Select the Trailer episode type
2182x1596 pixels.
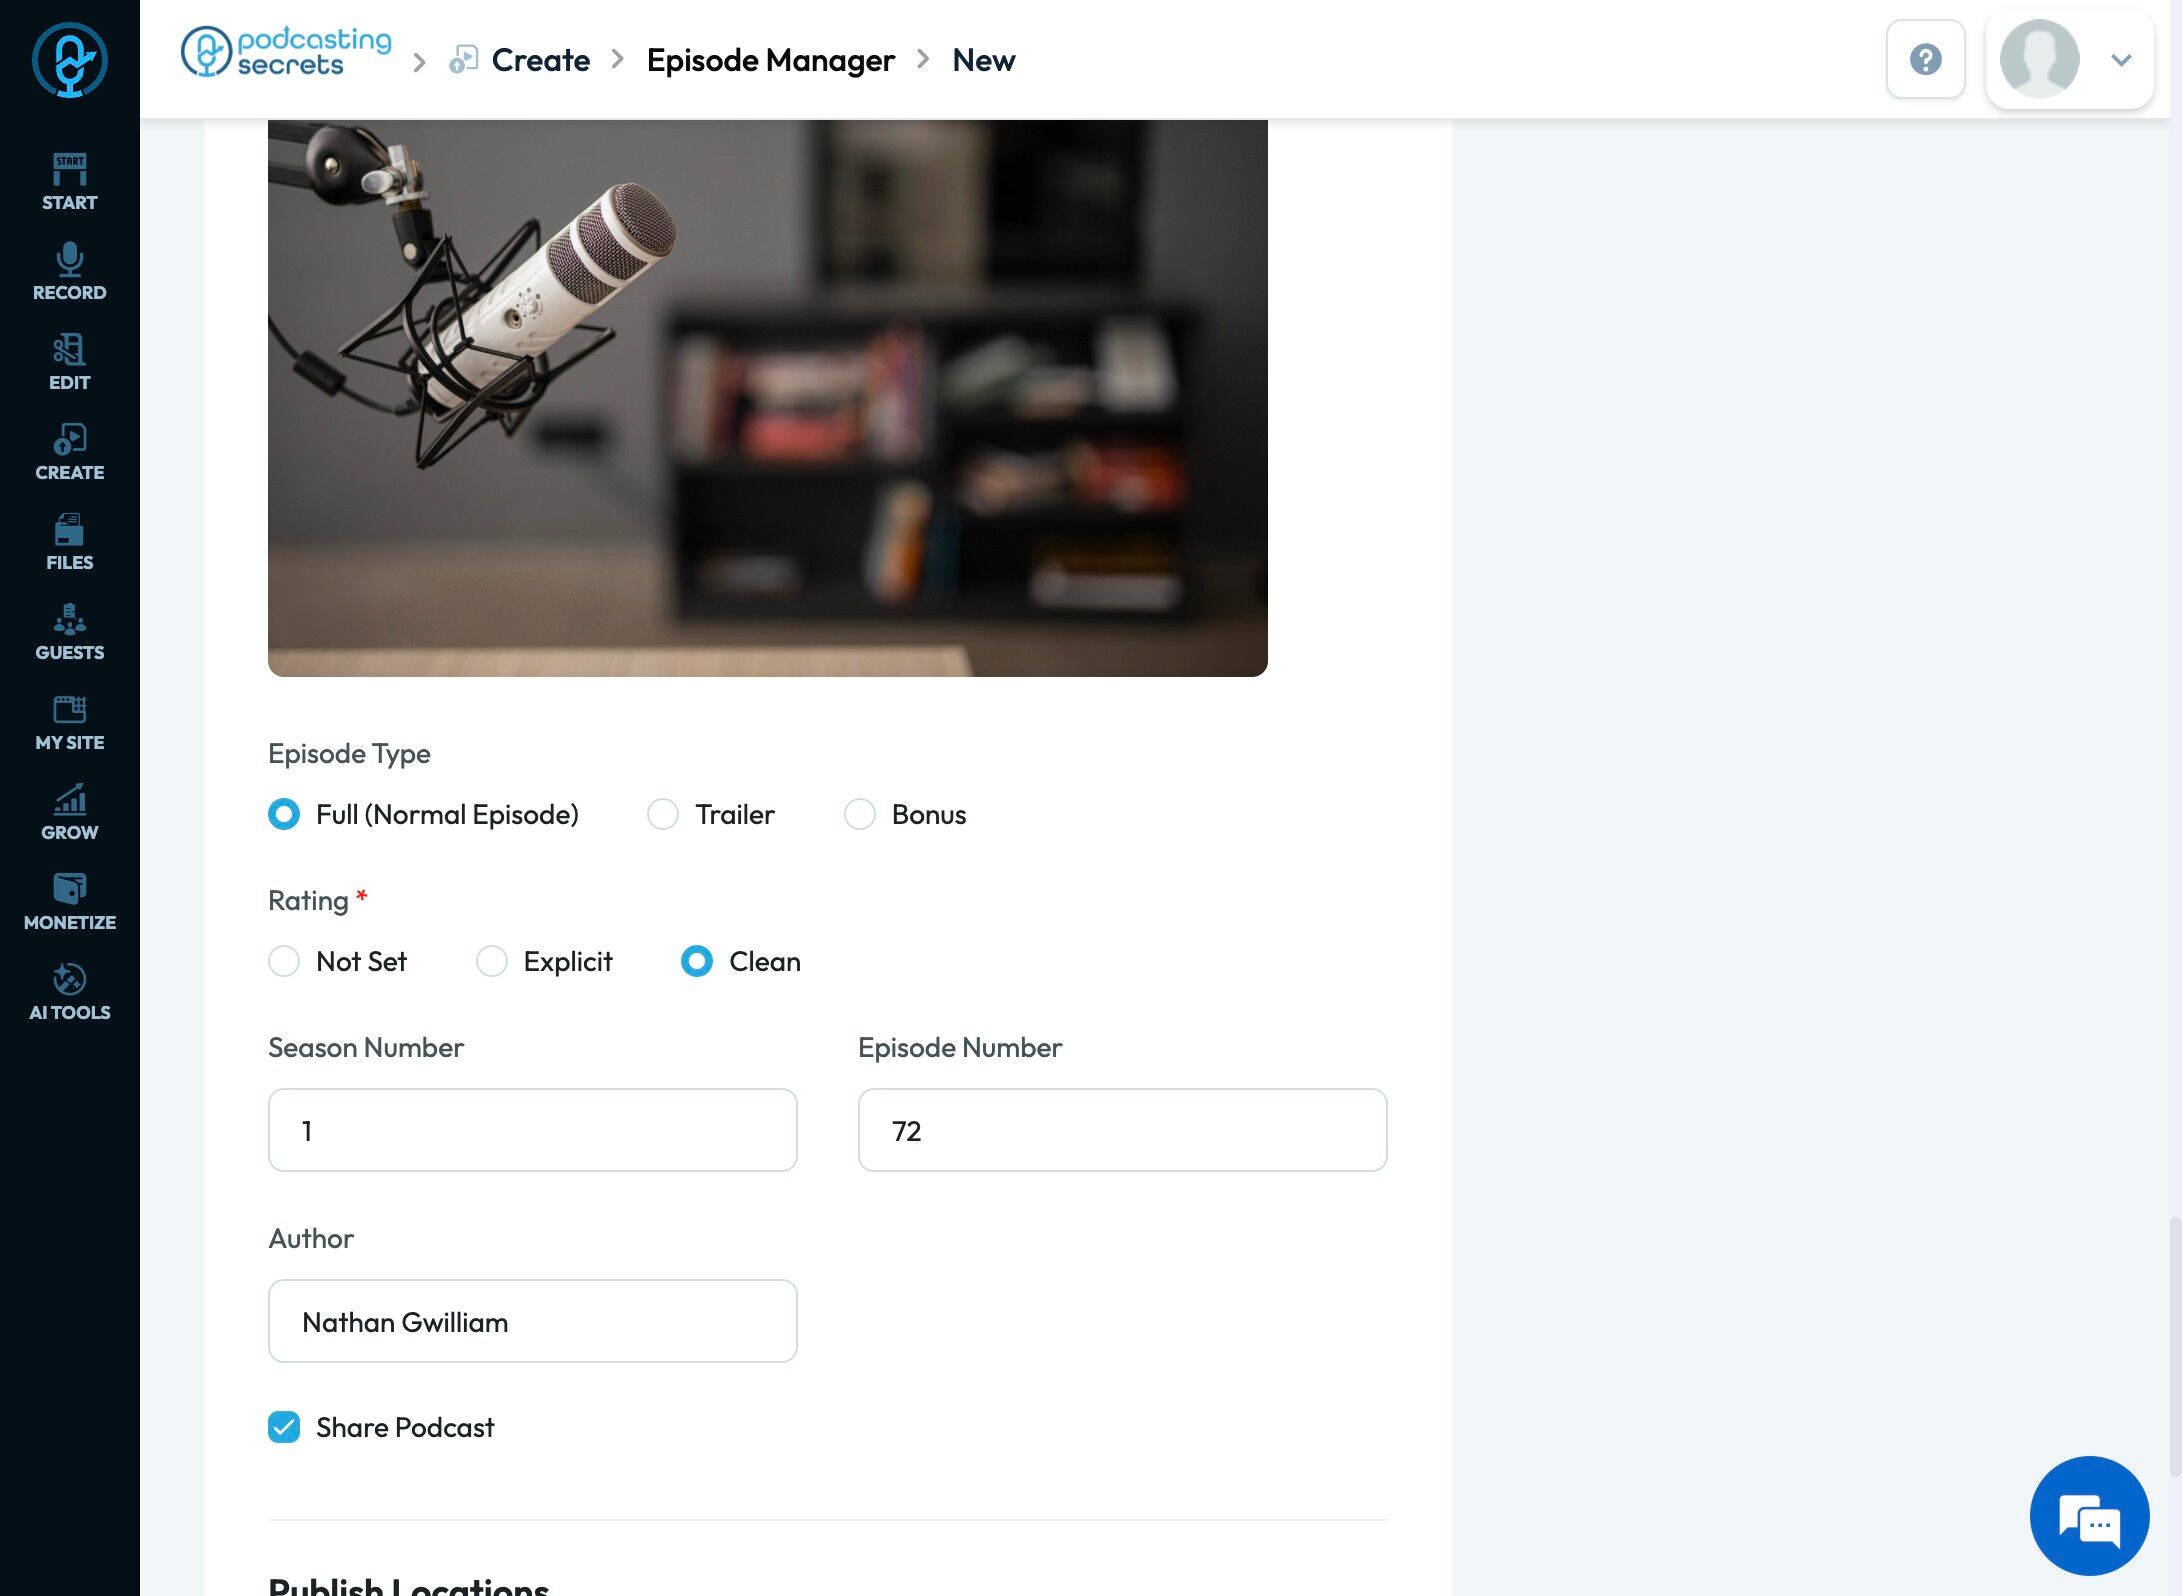tap(663, 814)
